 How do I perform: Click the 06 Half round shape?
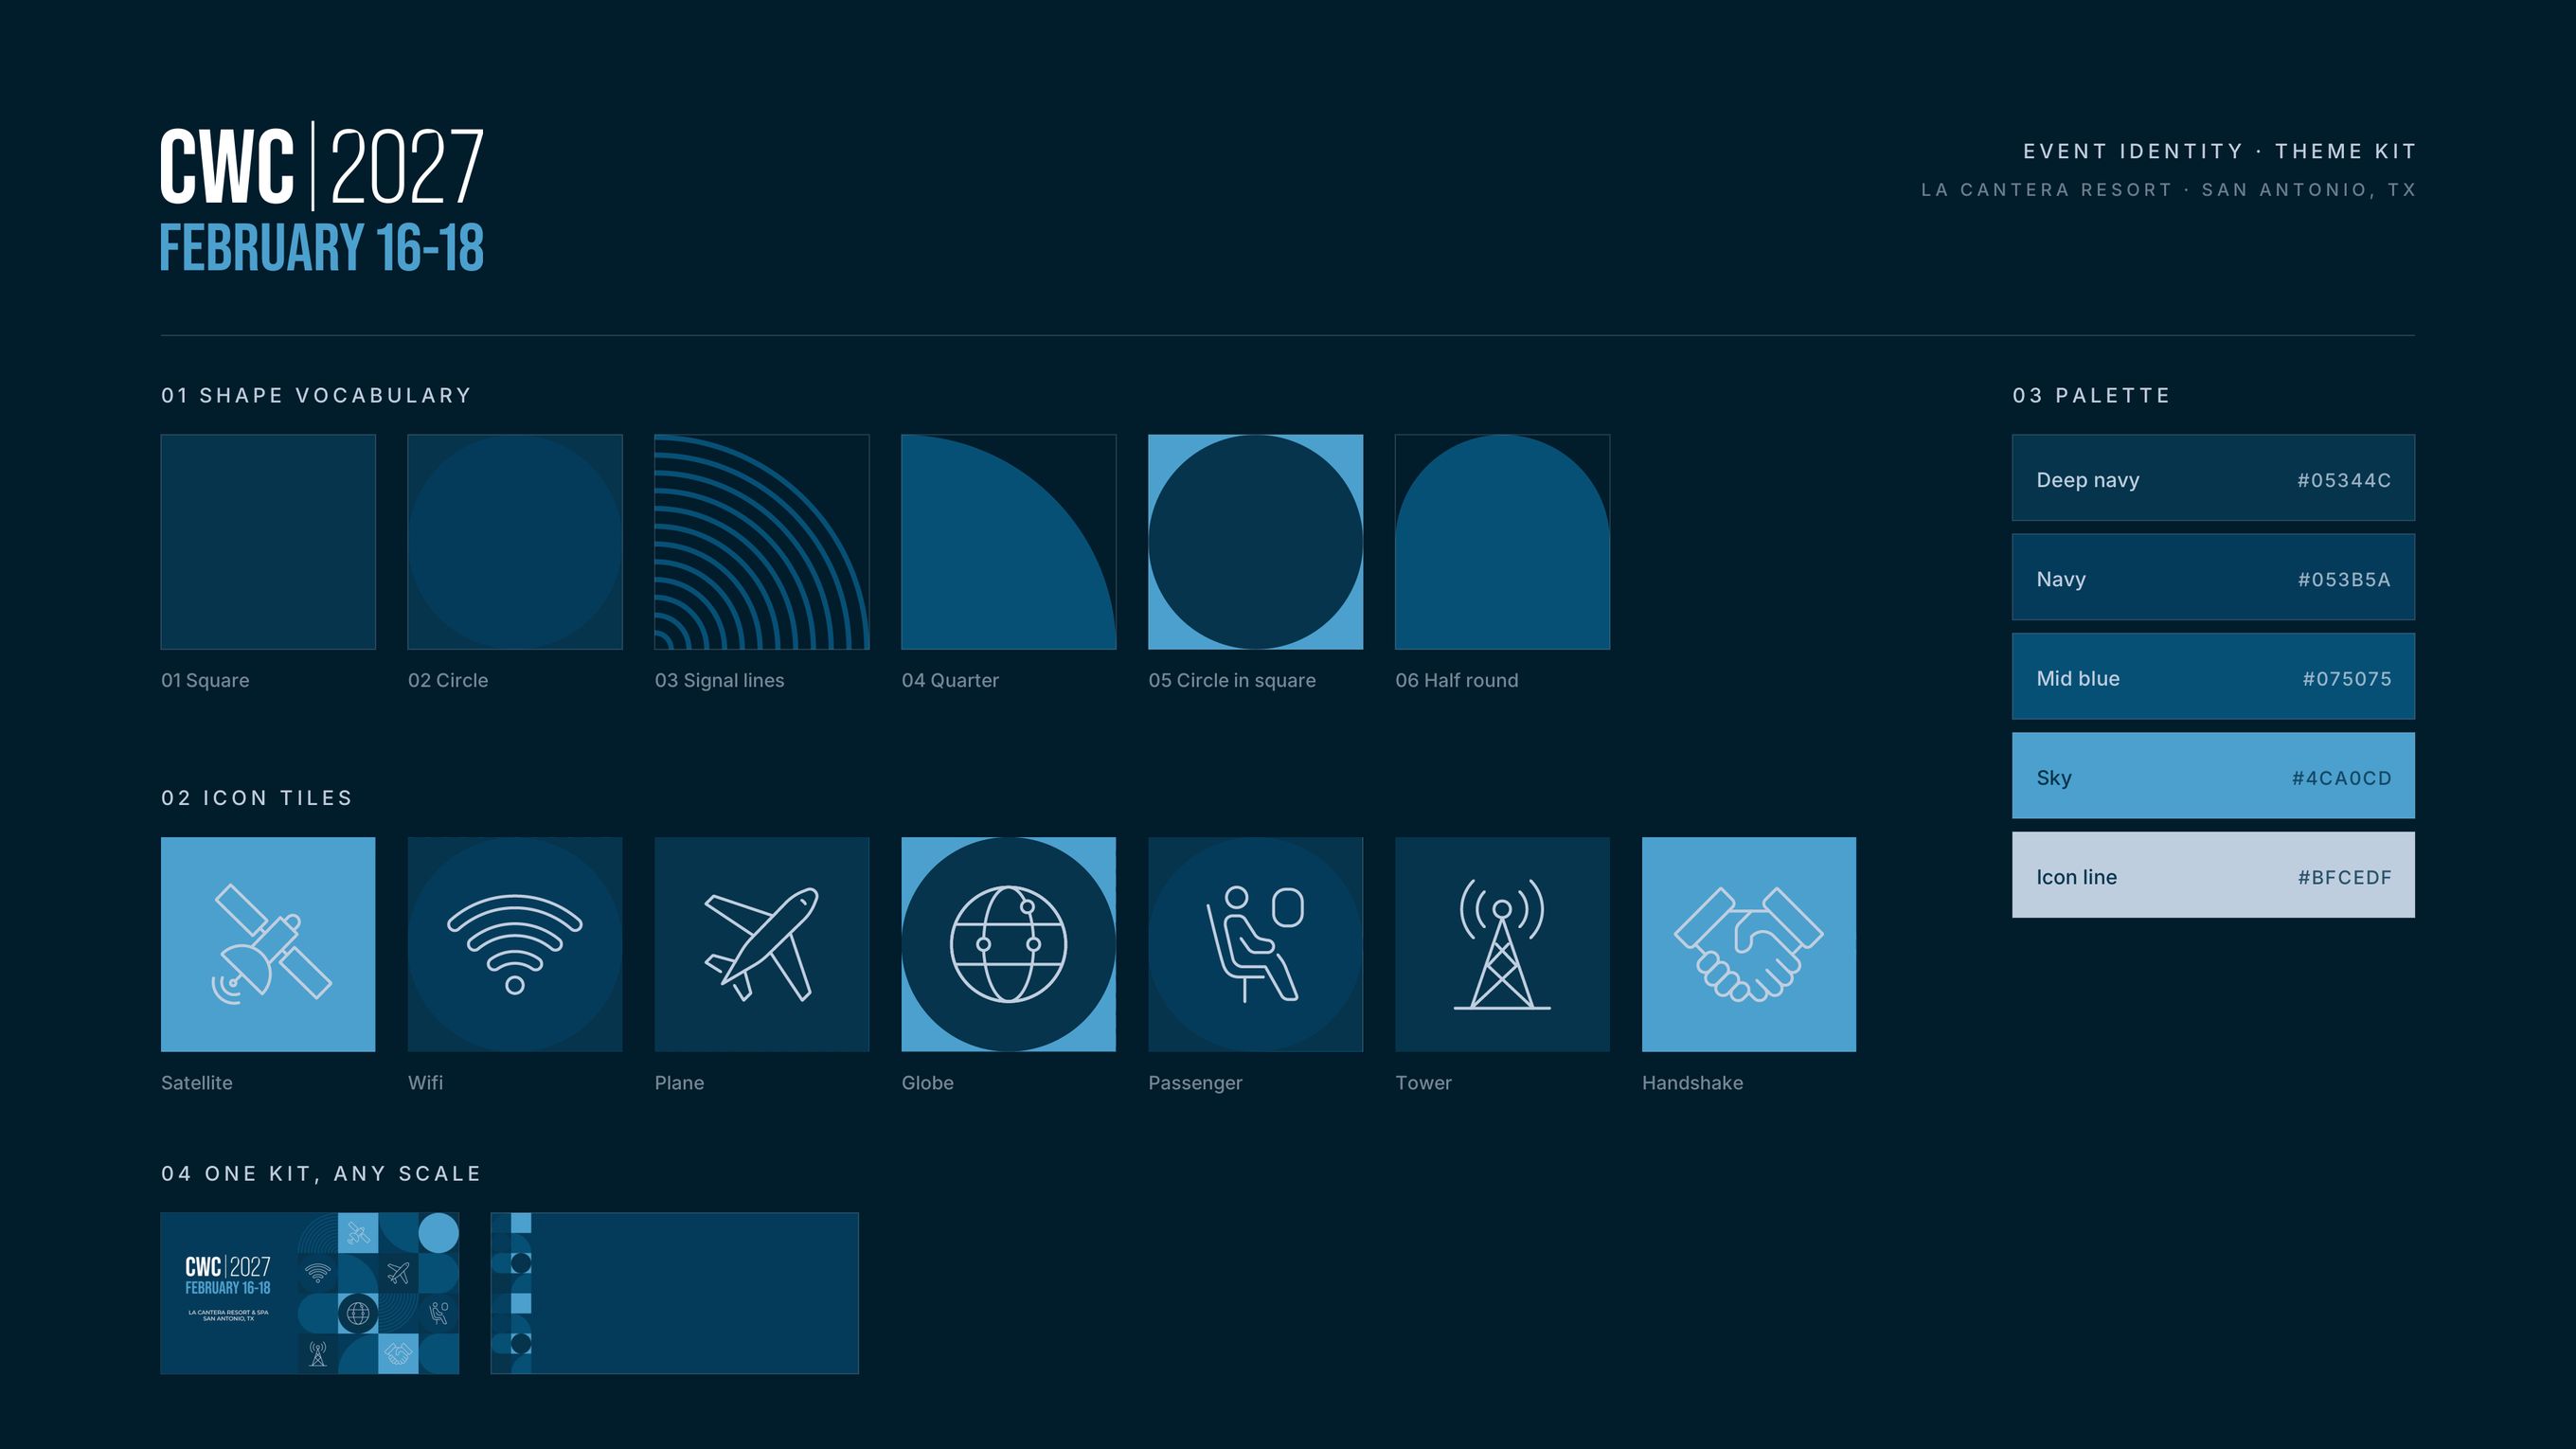(1503, 542)
